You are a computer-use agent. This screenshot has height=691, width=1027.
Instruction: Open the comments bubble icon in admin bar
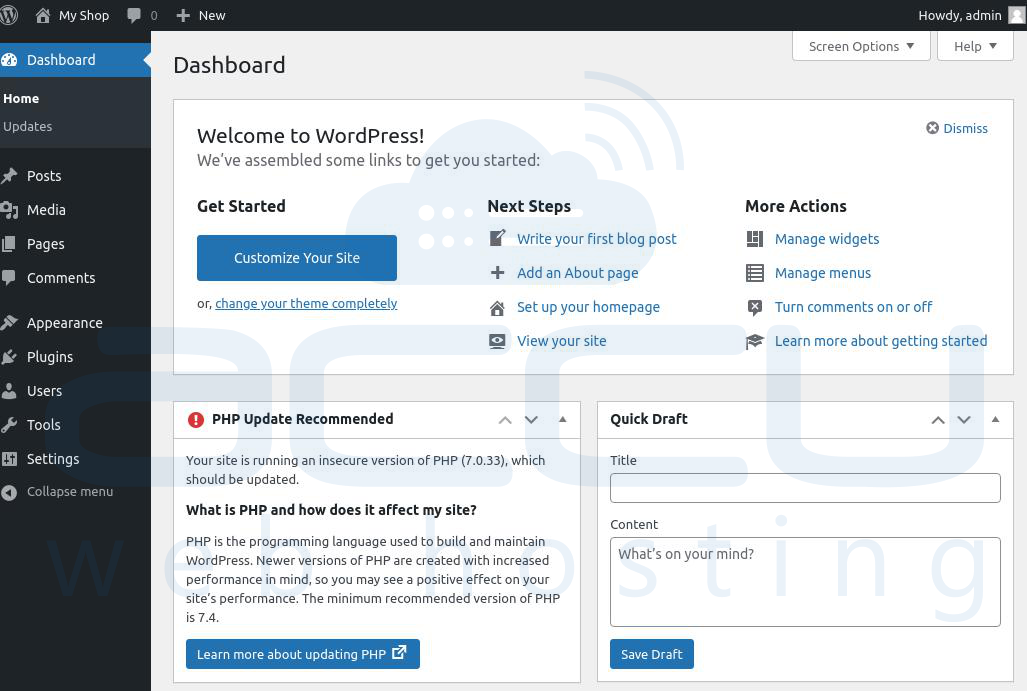[x=134, y=15]
